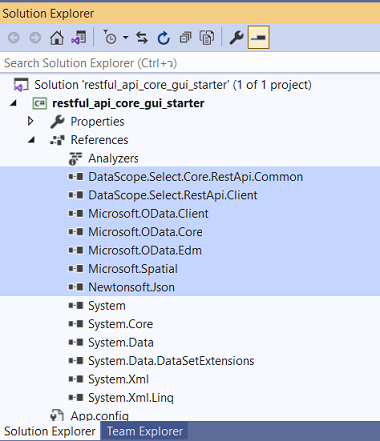Refresh the Solution Explorer

pos(164,38)
